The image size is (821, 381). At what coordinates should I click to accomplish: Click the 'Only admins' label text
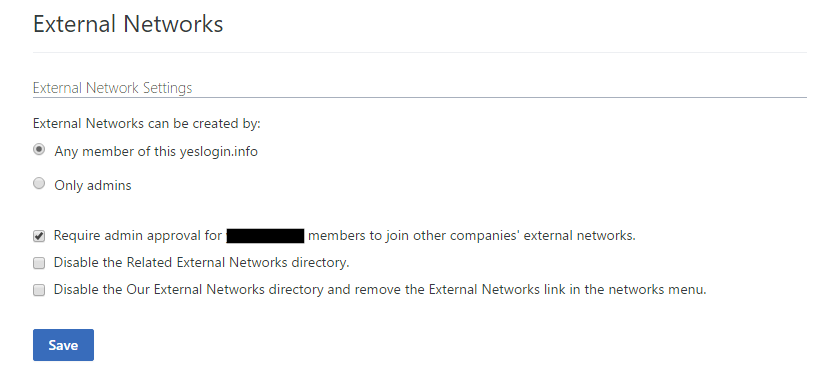coord(93,185)
